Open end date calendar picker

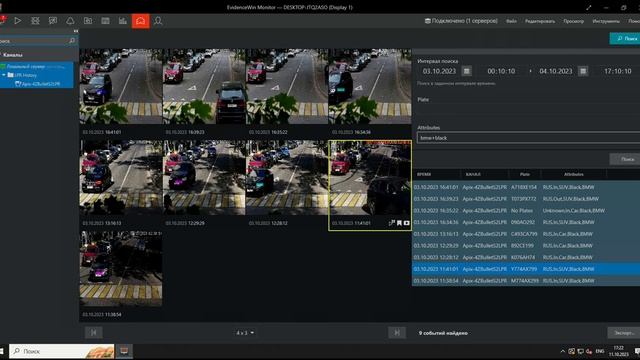click(583, 71)
